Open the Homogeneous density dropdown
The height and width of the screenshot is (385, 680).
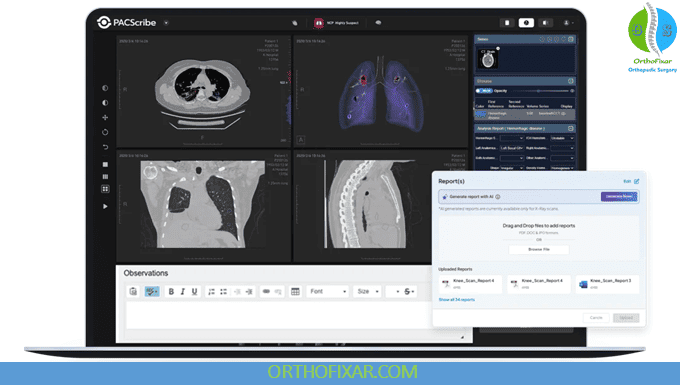(x=562, y=168)
